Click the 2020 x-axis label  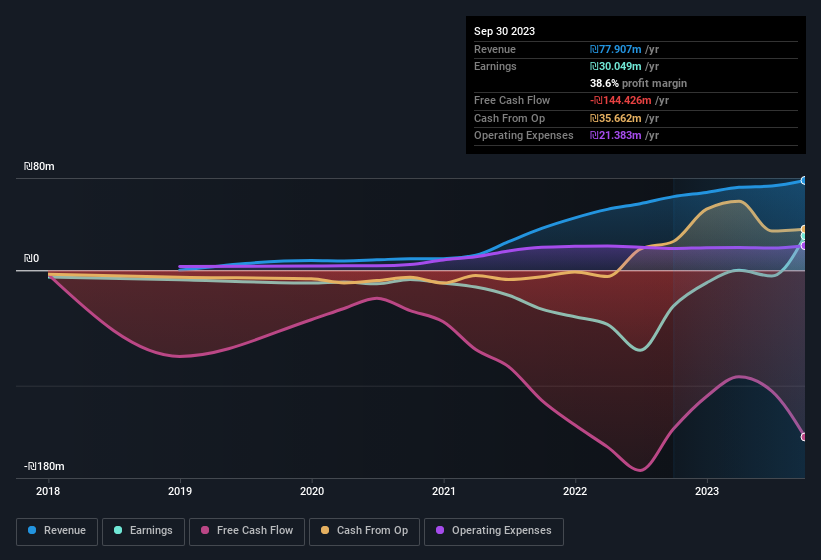click(312, 491)
